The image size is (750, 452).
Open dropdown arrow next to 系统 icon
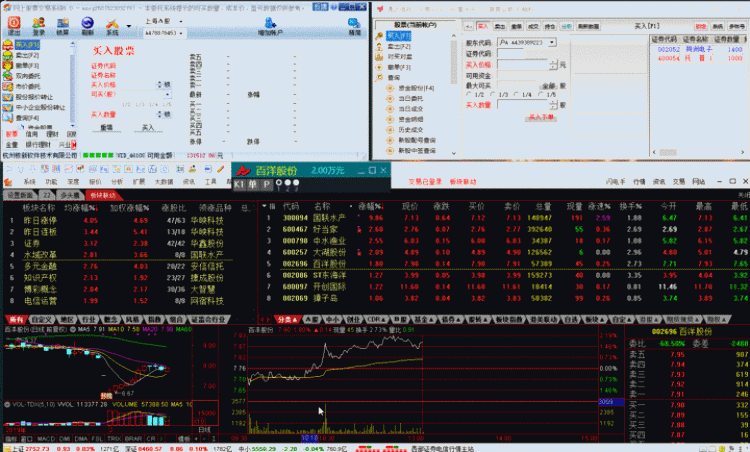[129, 26]
